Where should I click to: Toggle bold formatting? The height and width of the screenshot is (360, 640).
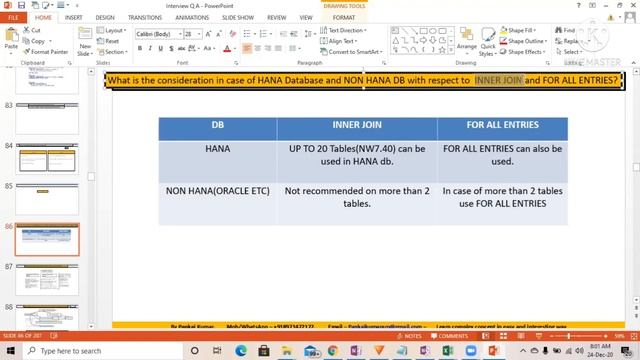[140, 49]
